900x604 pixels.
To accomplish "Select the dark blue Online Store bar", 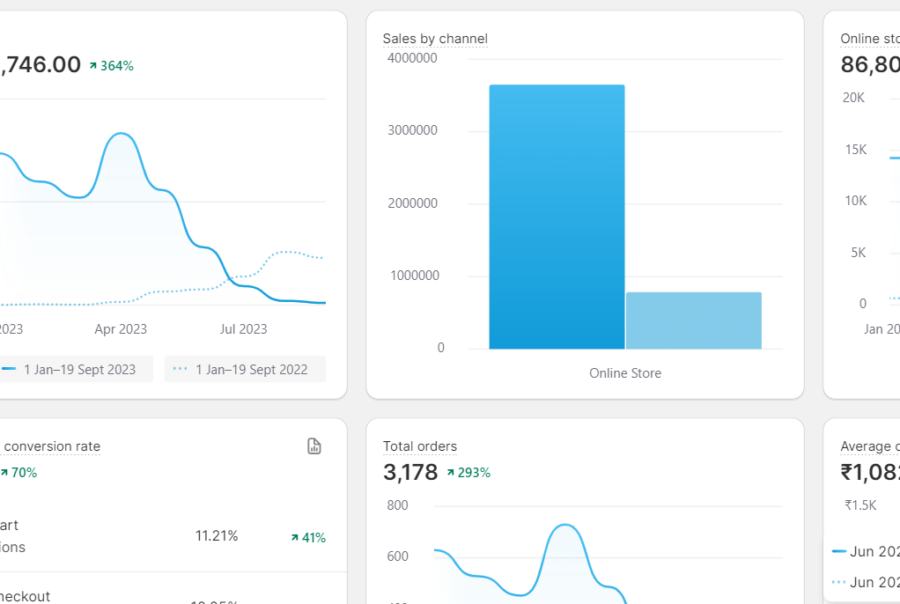I will (x=557, y=217).
